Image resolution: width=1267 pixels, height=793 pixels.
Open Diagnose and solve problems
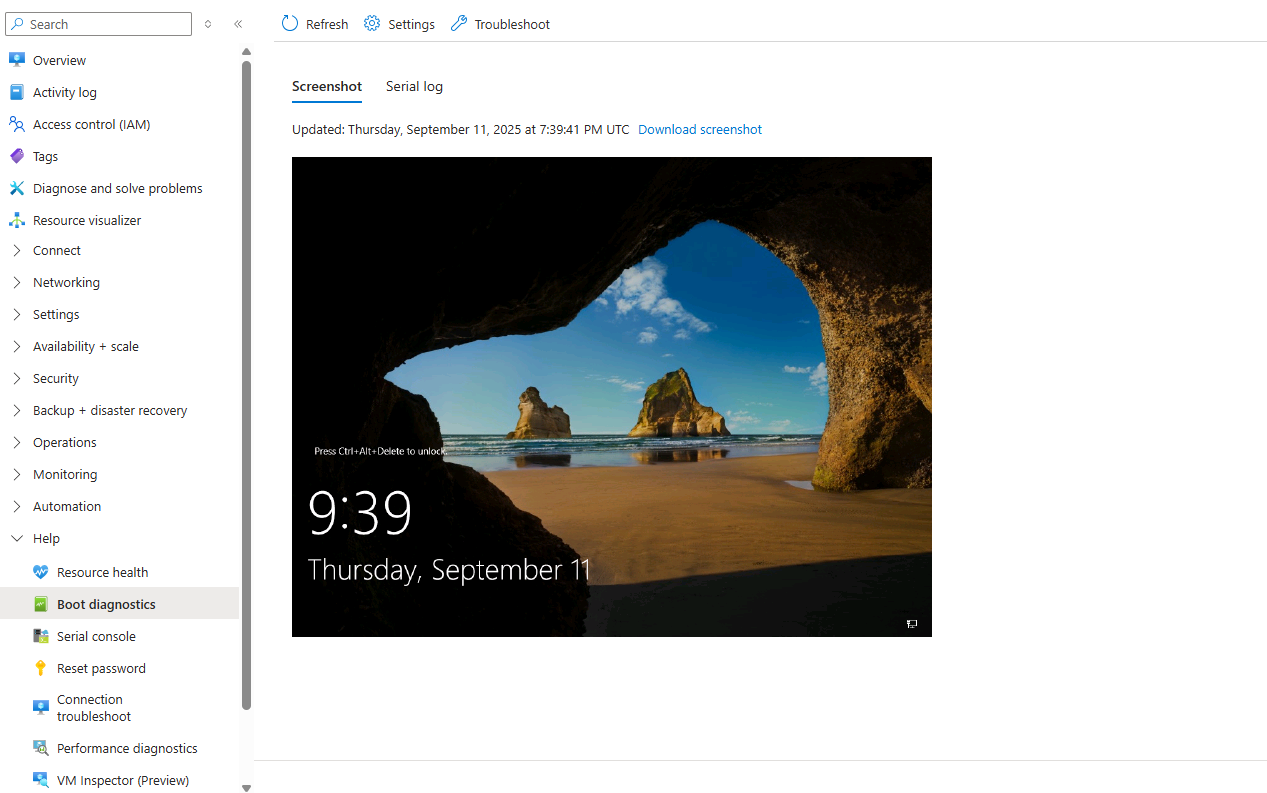tap(120, 188)
